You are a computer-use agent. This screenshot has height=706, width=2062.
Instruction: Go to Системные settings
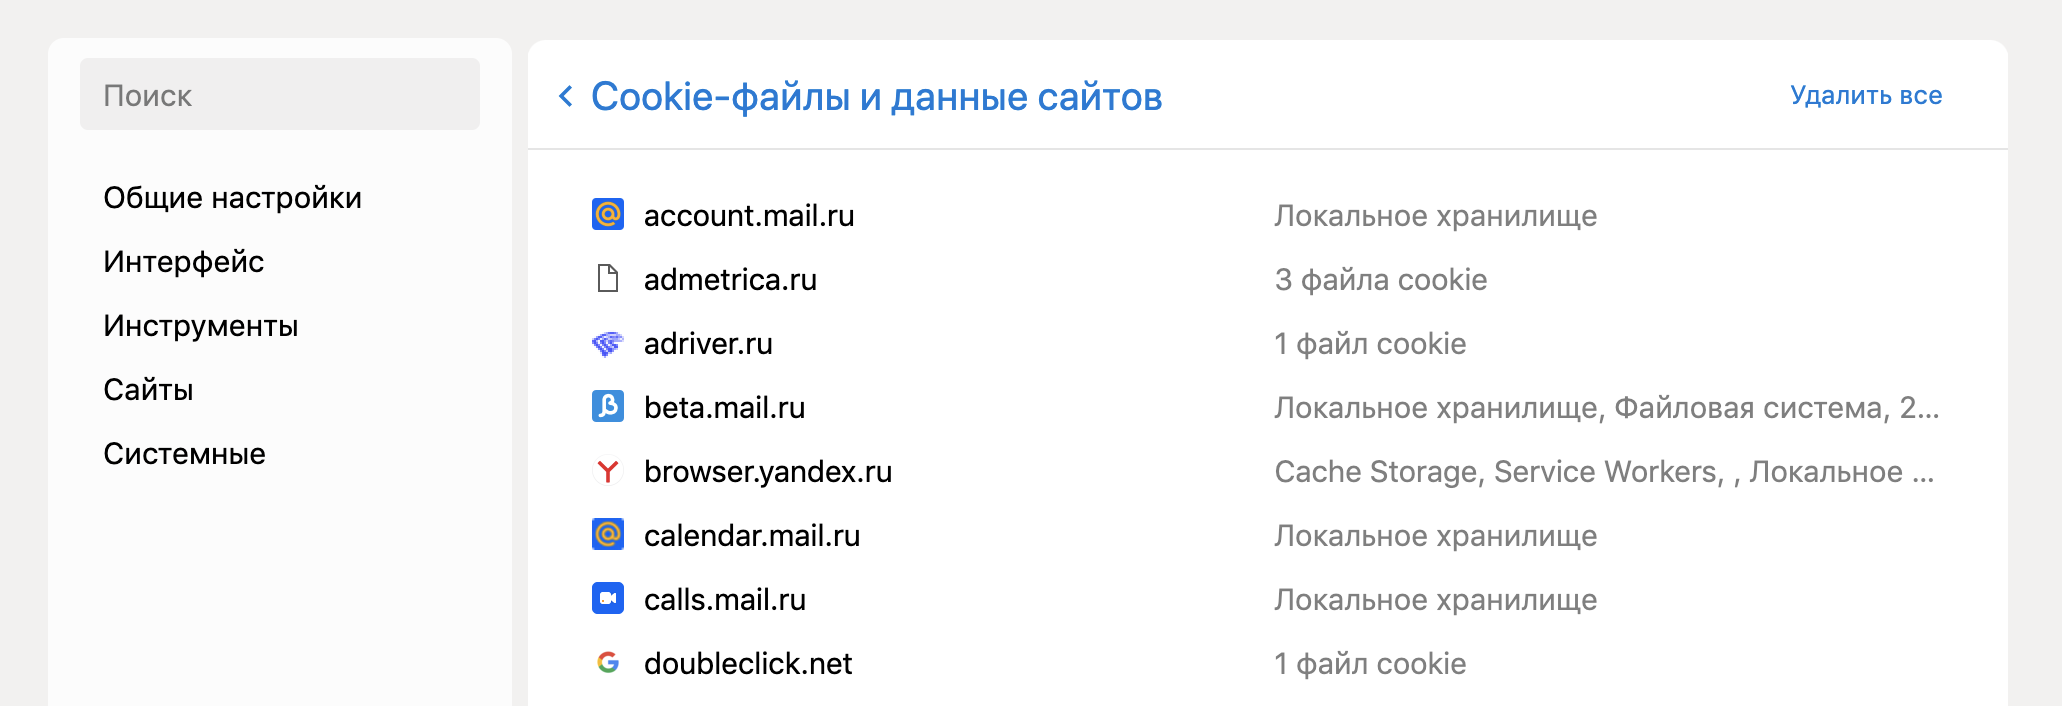pyautogui.click(x=184, y=454)
